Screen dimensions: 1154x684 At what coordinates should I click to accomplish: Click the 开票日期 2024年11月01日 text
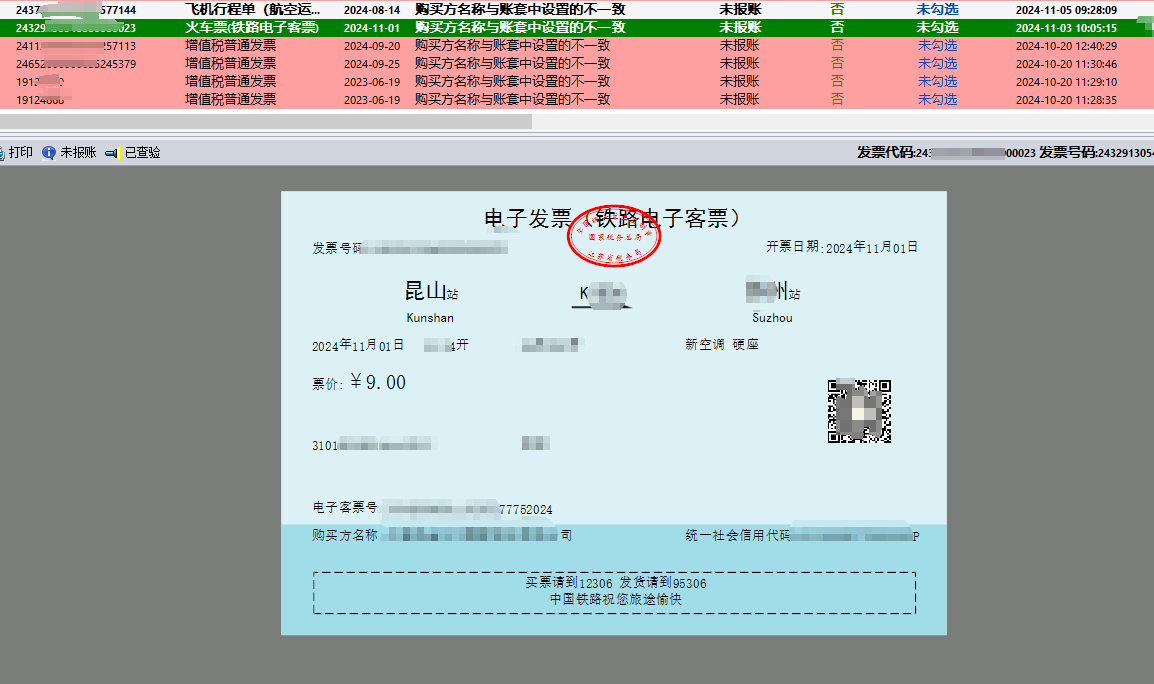[x=842, y=247]
